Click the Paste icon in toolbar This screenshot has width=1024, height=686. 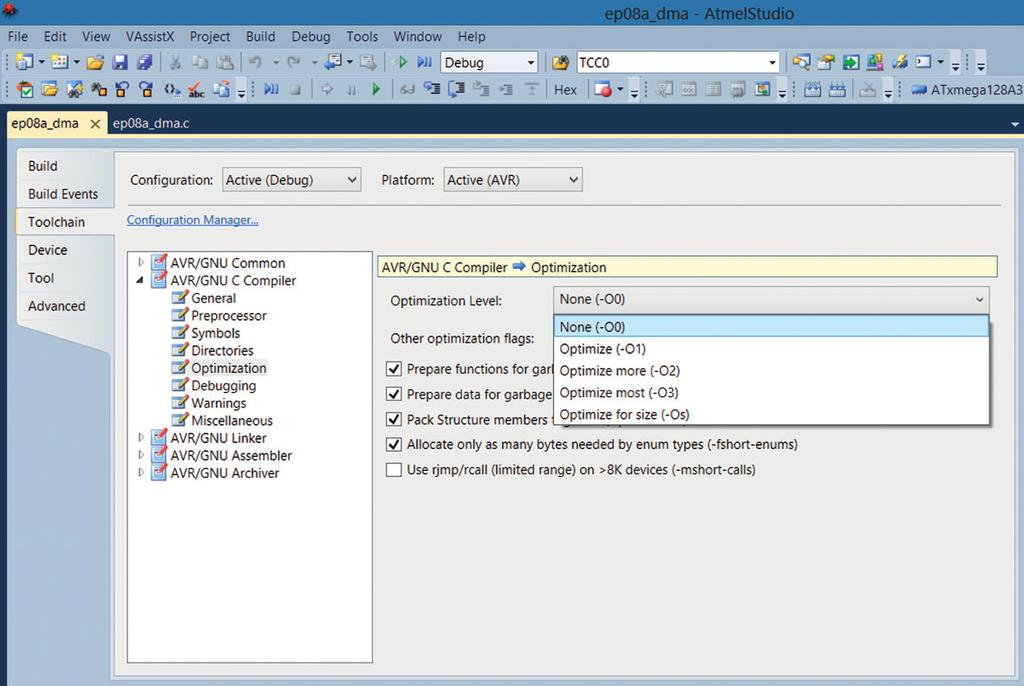click(224, 62)
